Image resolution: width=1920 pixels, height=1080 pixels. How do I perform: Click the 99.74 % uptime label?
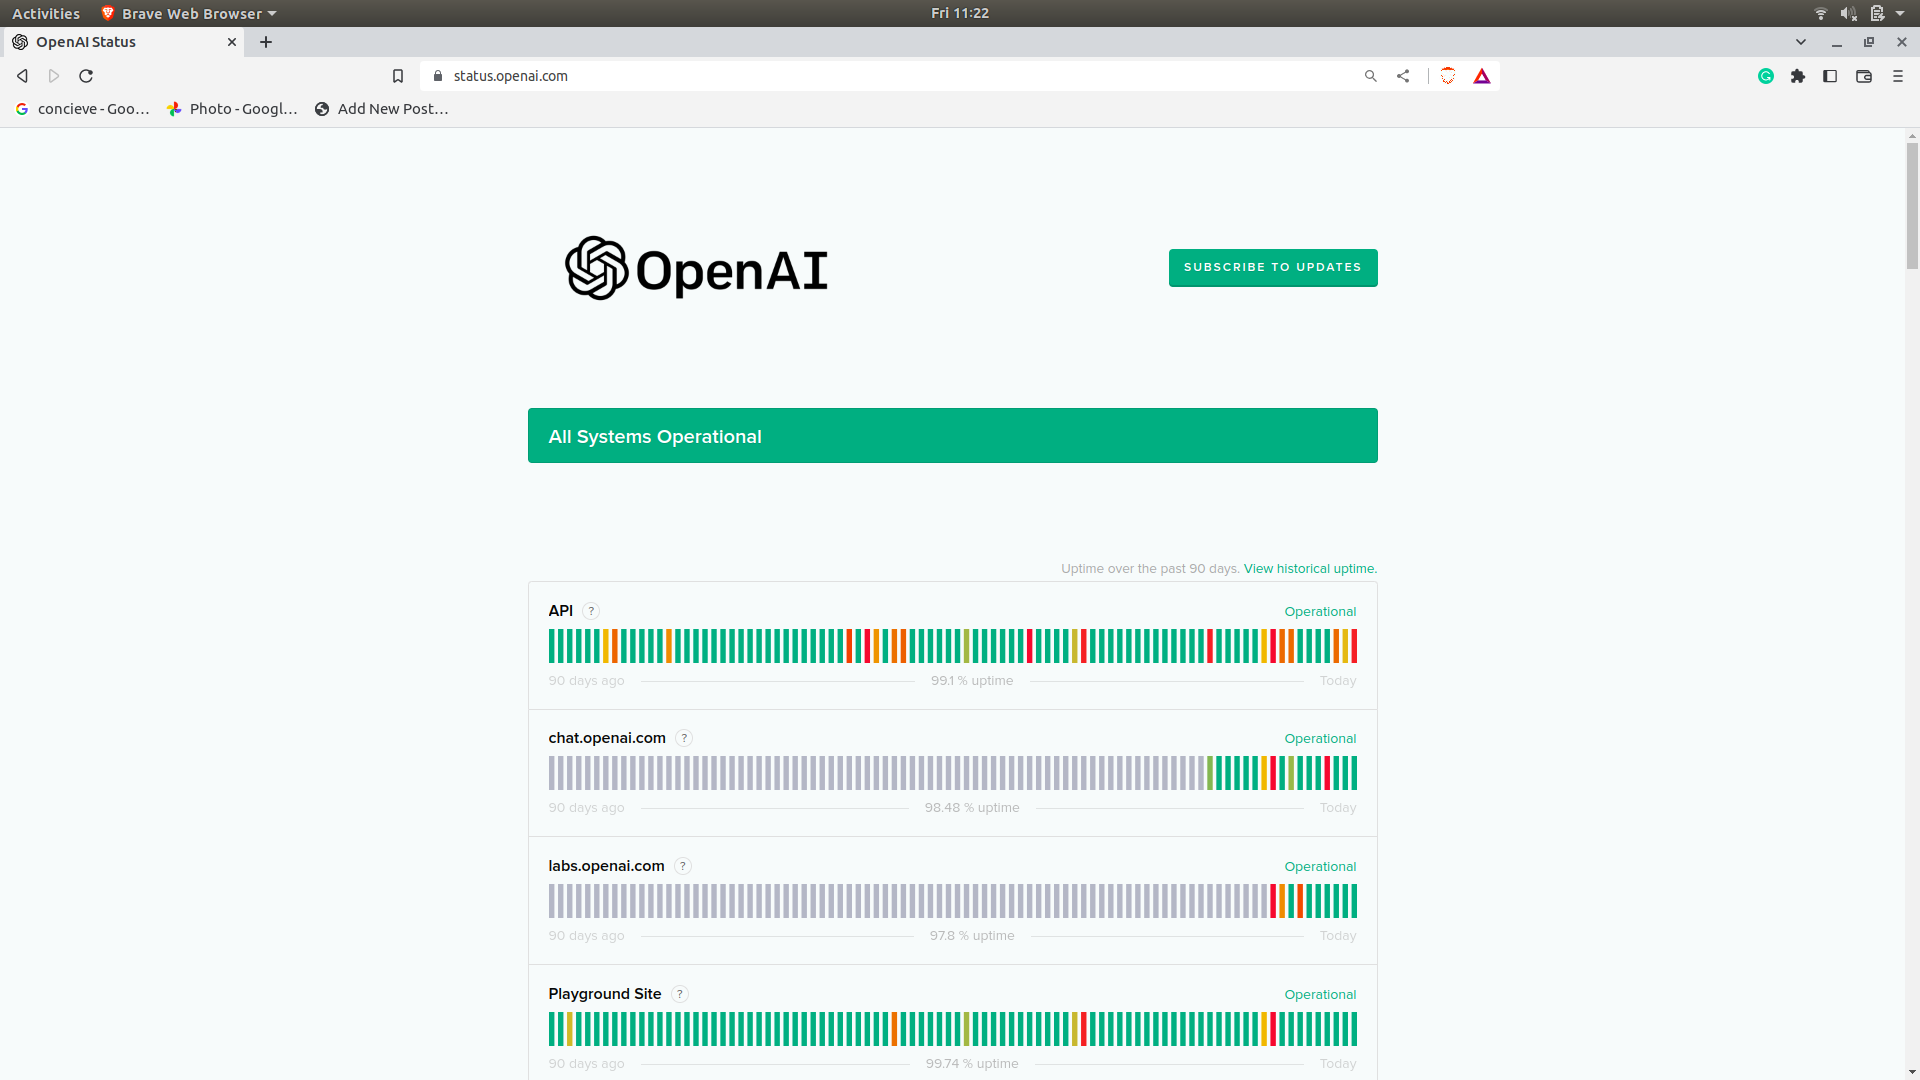[x=972, y=1063]
